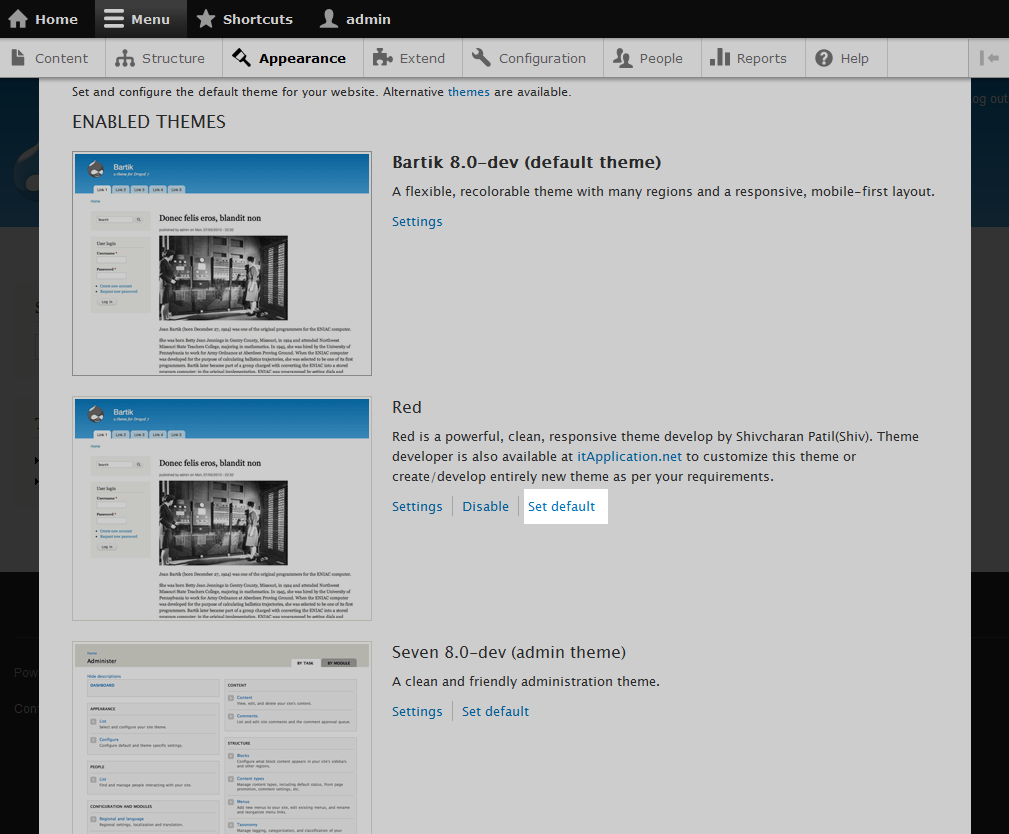Collapse the toolbar with the orientation arrow
Viewport: 1009px width, 834px height.
point(989,58)
